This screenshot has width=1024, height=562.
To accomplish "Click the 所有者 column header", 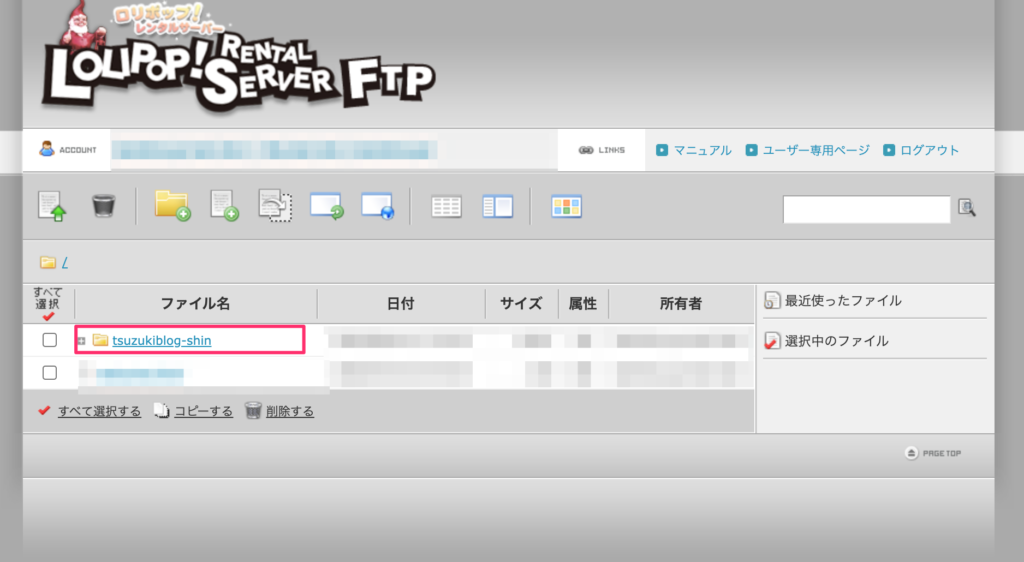I will pyautogui.click(x=680, y=304).
